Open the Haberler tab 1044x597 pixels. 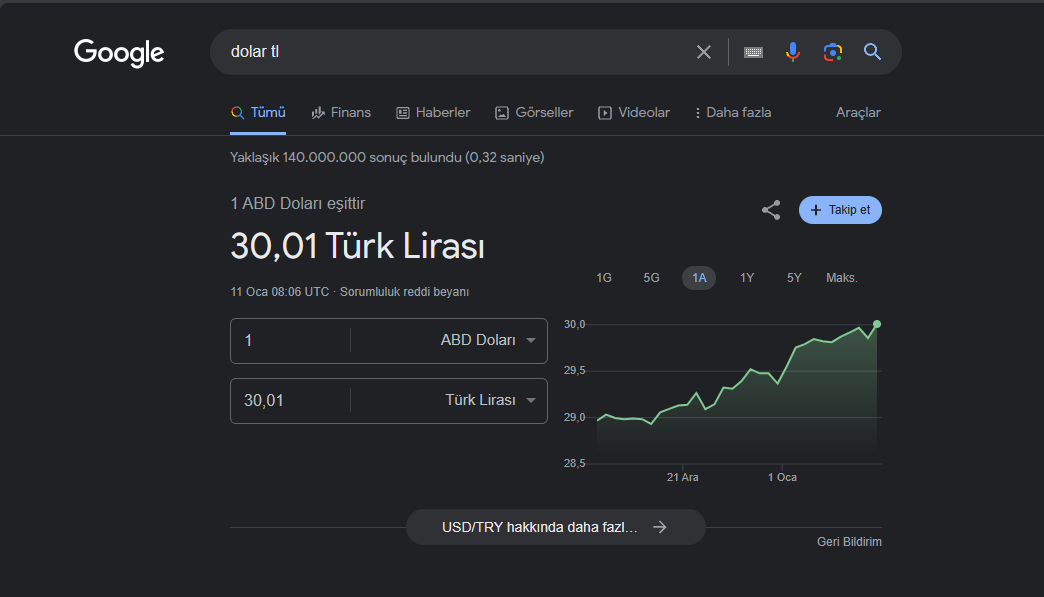433,112
